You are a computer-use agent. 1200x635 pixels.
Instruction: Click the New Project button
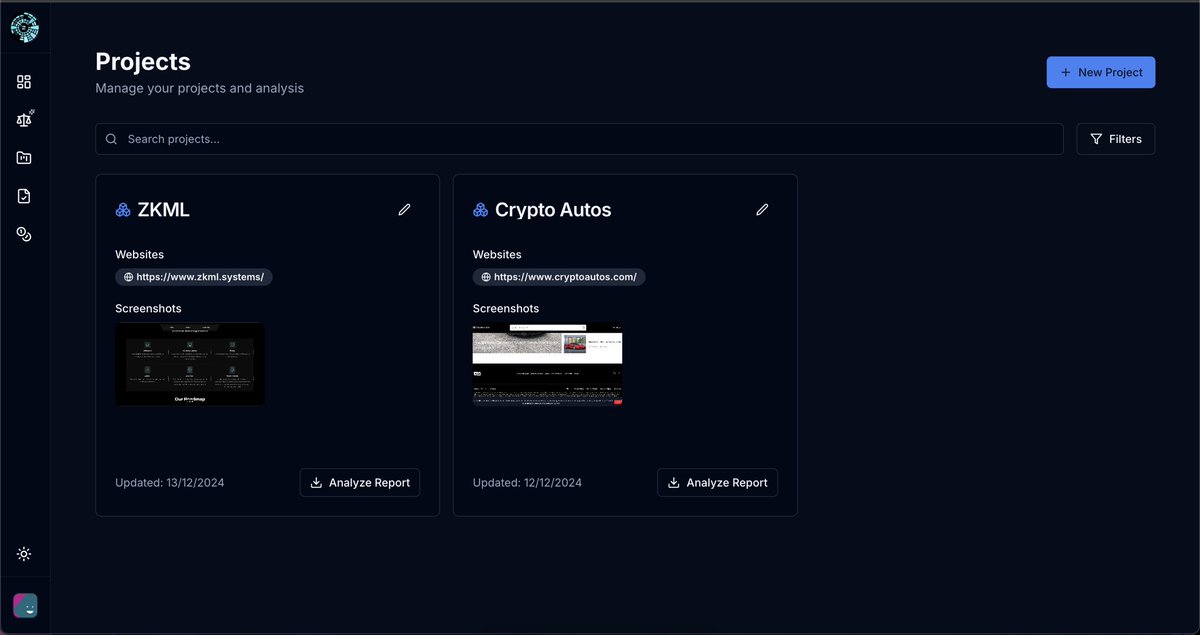coord(1101,72)
